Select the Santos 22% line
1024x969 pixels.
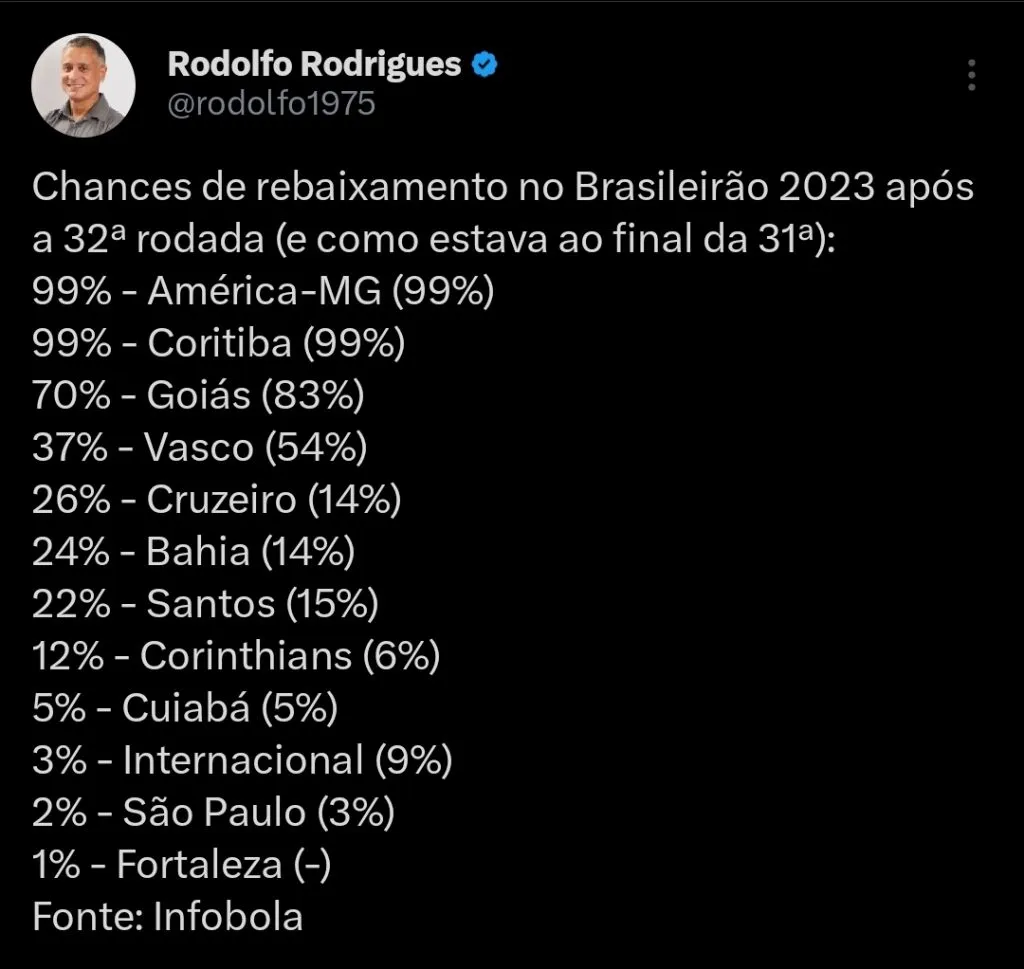tap(205, 603)
